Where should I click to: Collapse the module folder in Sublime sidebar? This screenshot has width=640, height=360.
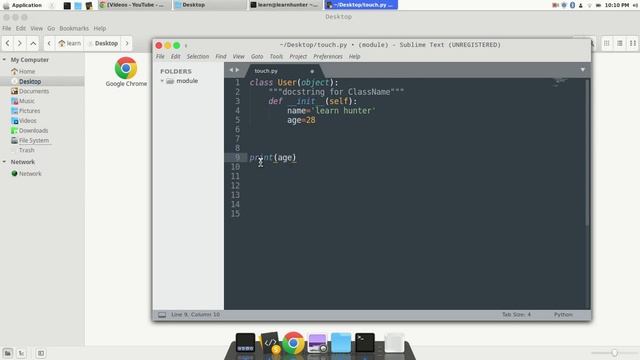(x=162, y=81)
